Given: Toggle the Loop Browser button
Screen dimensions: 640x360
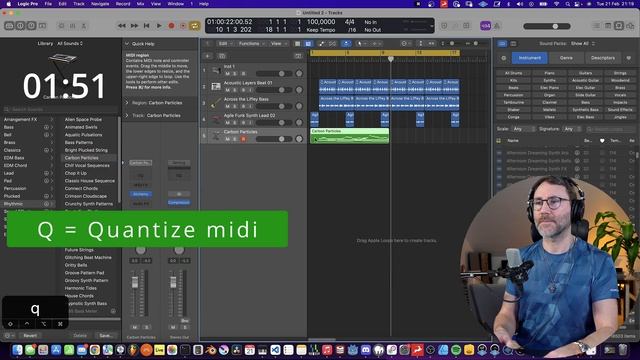Looking at the screenshot, I should tap(619, 26).
